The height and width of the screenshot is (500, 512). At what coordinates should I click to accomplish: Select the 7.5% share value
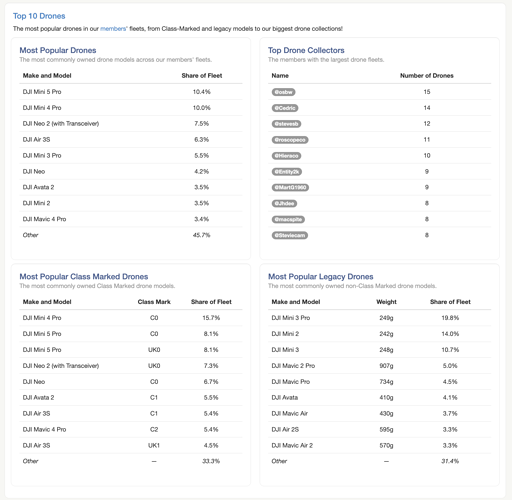[x=202, y=124]
